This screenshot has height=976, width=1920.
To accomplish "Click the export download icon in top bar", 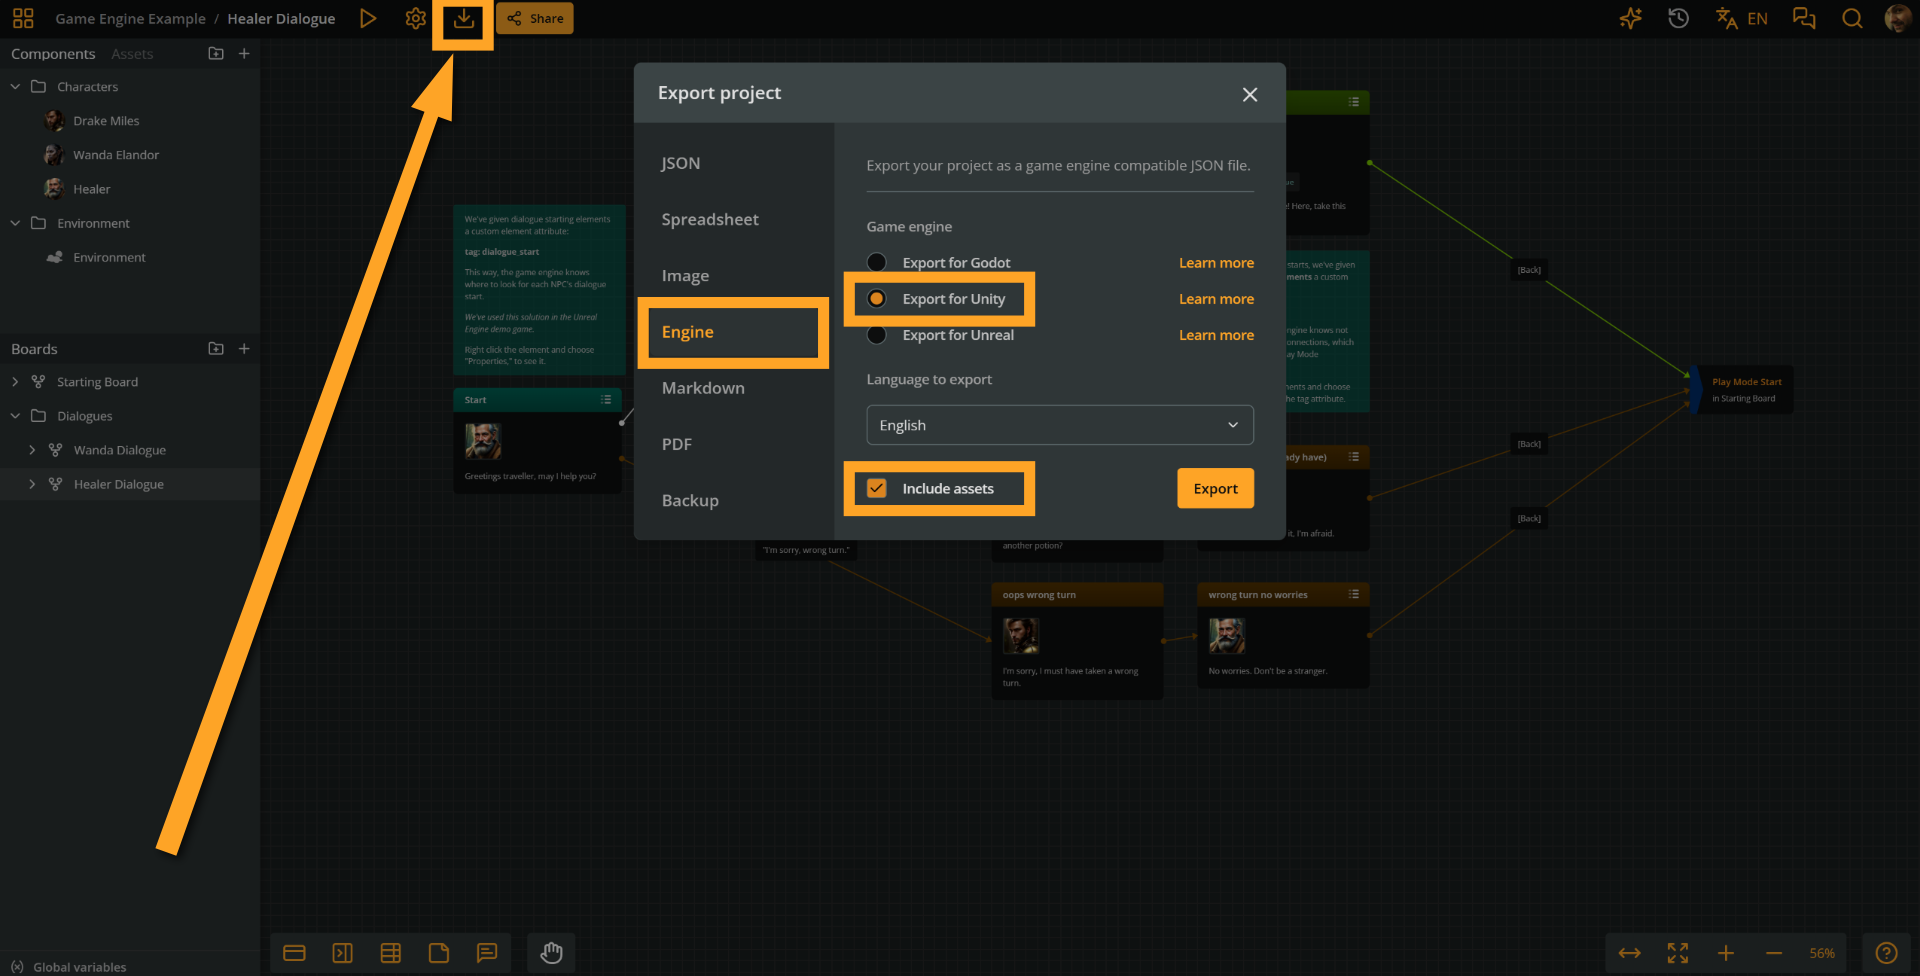I will click(x=463, y=19).
